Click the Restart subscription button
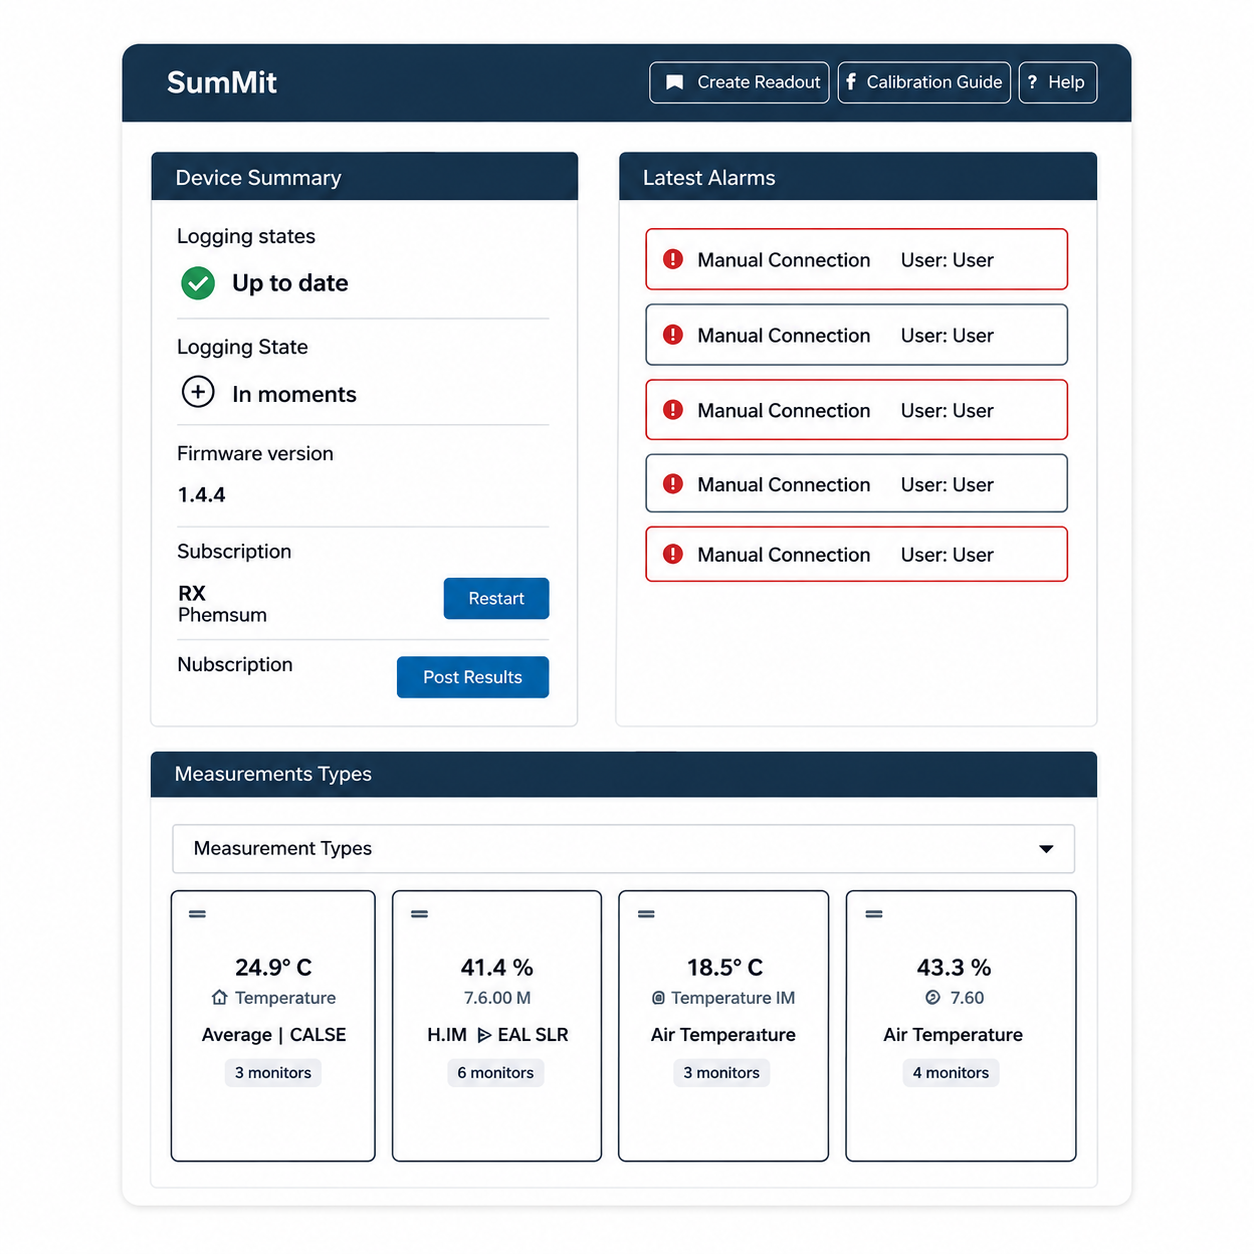 point(496,598)
